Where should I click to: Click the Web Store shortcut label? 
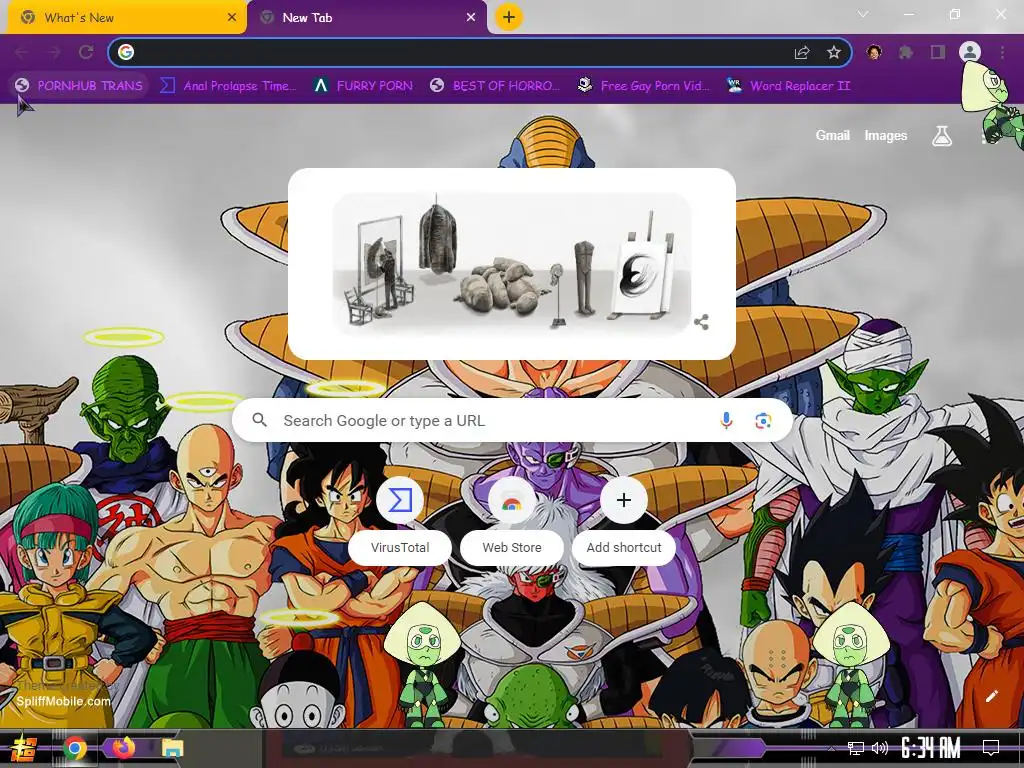(511, 547)
